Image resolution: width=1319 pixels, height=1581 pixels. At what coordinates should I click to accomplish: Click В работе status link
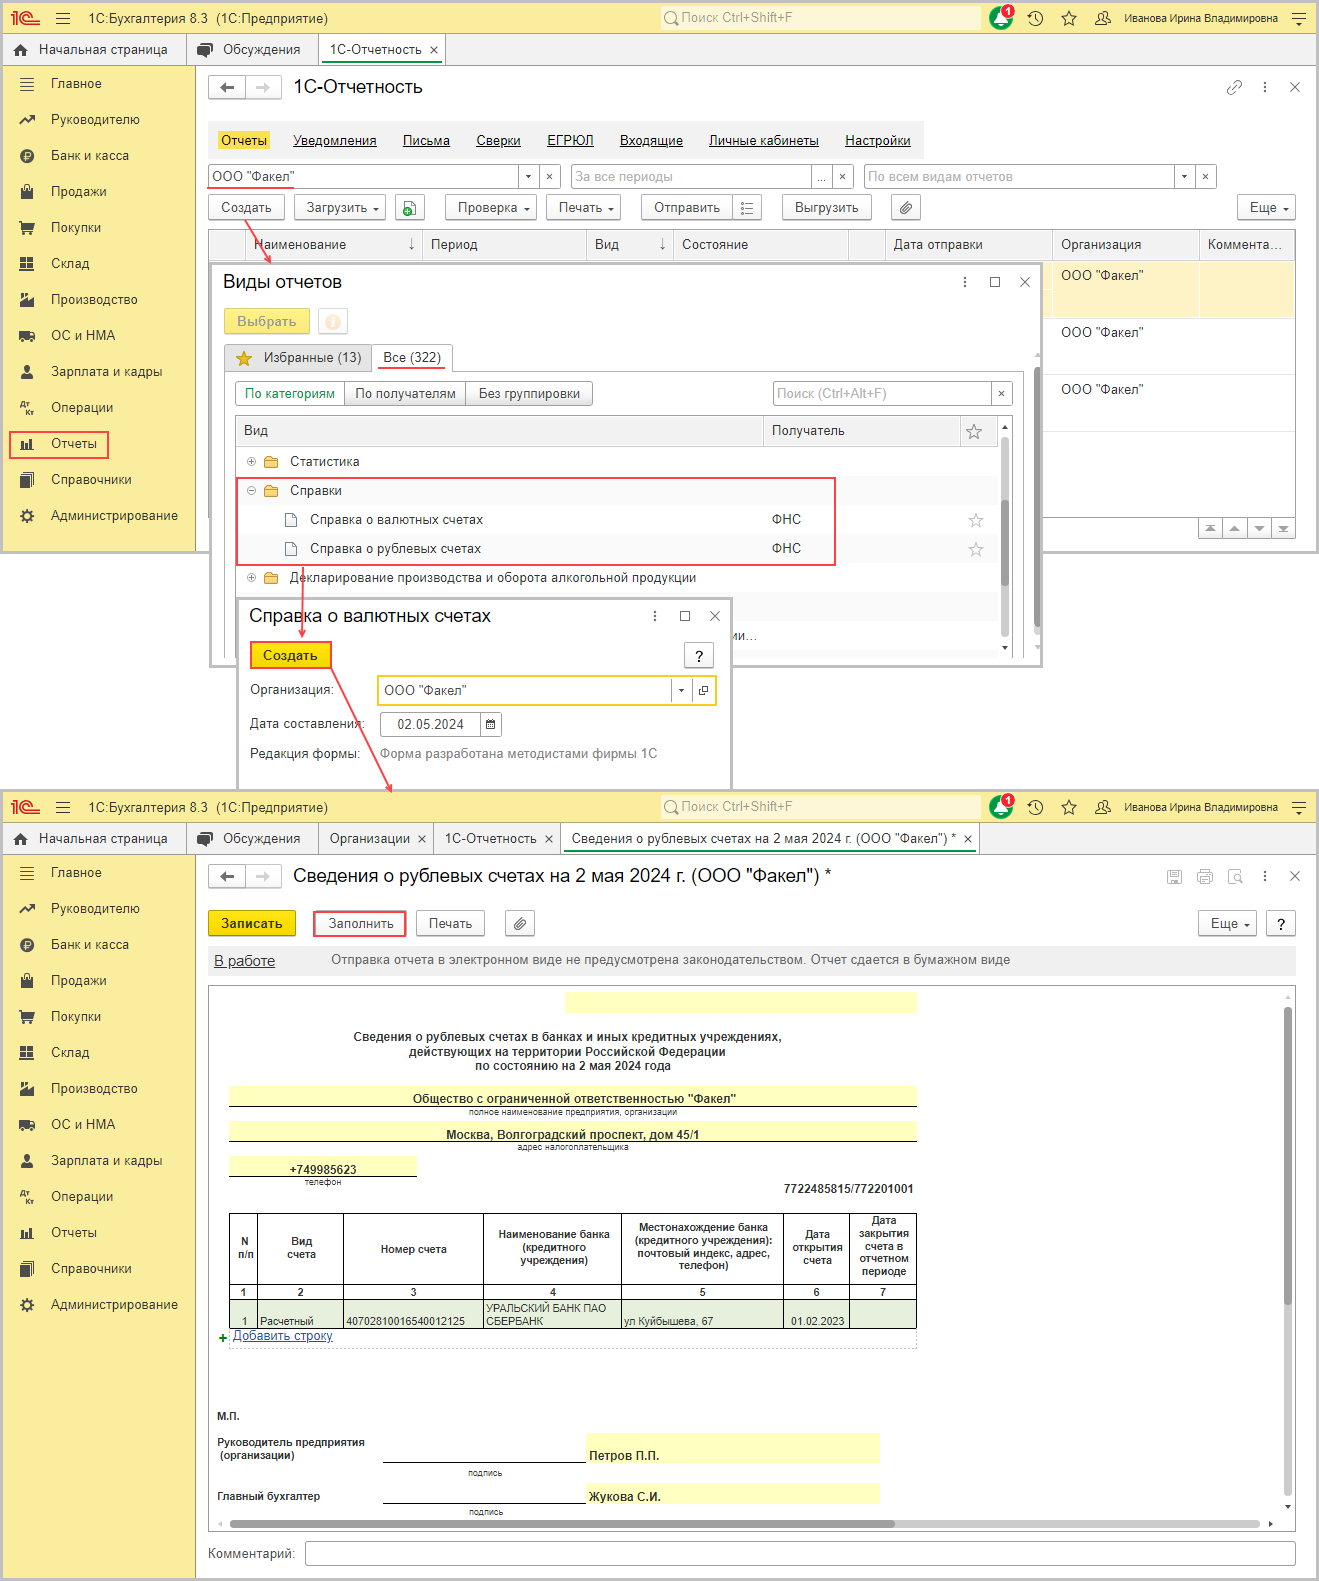click(245, 961)
